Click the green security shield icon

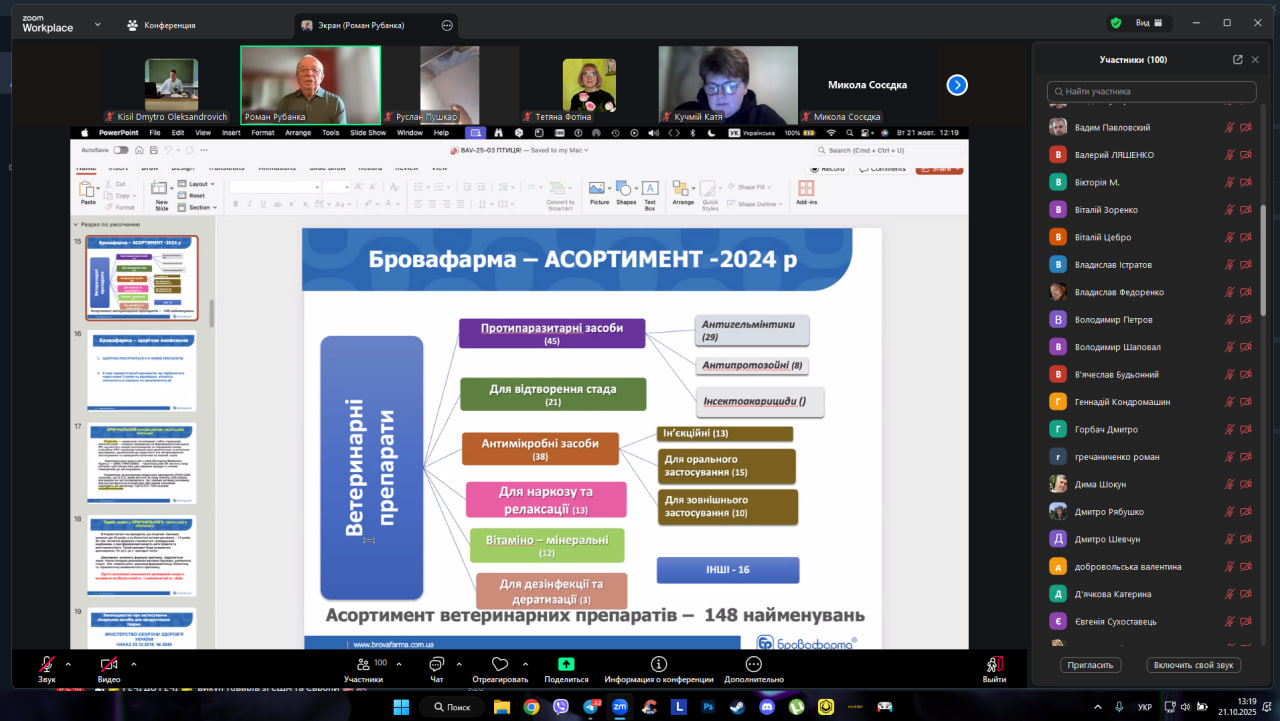click(1115, 23)
